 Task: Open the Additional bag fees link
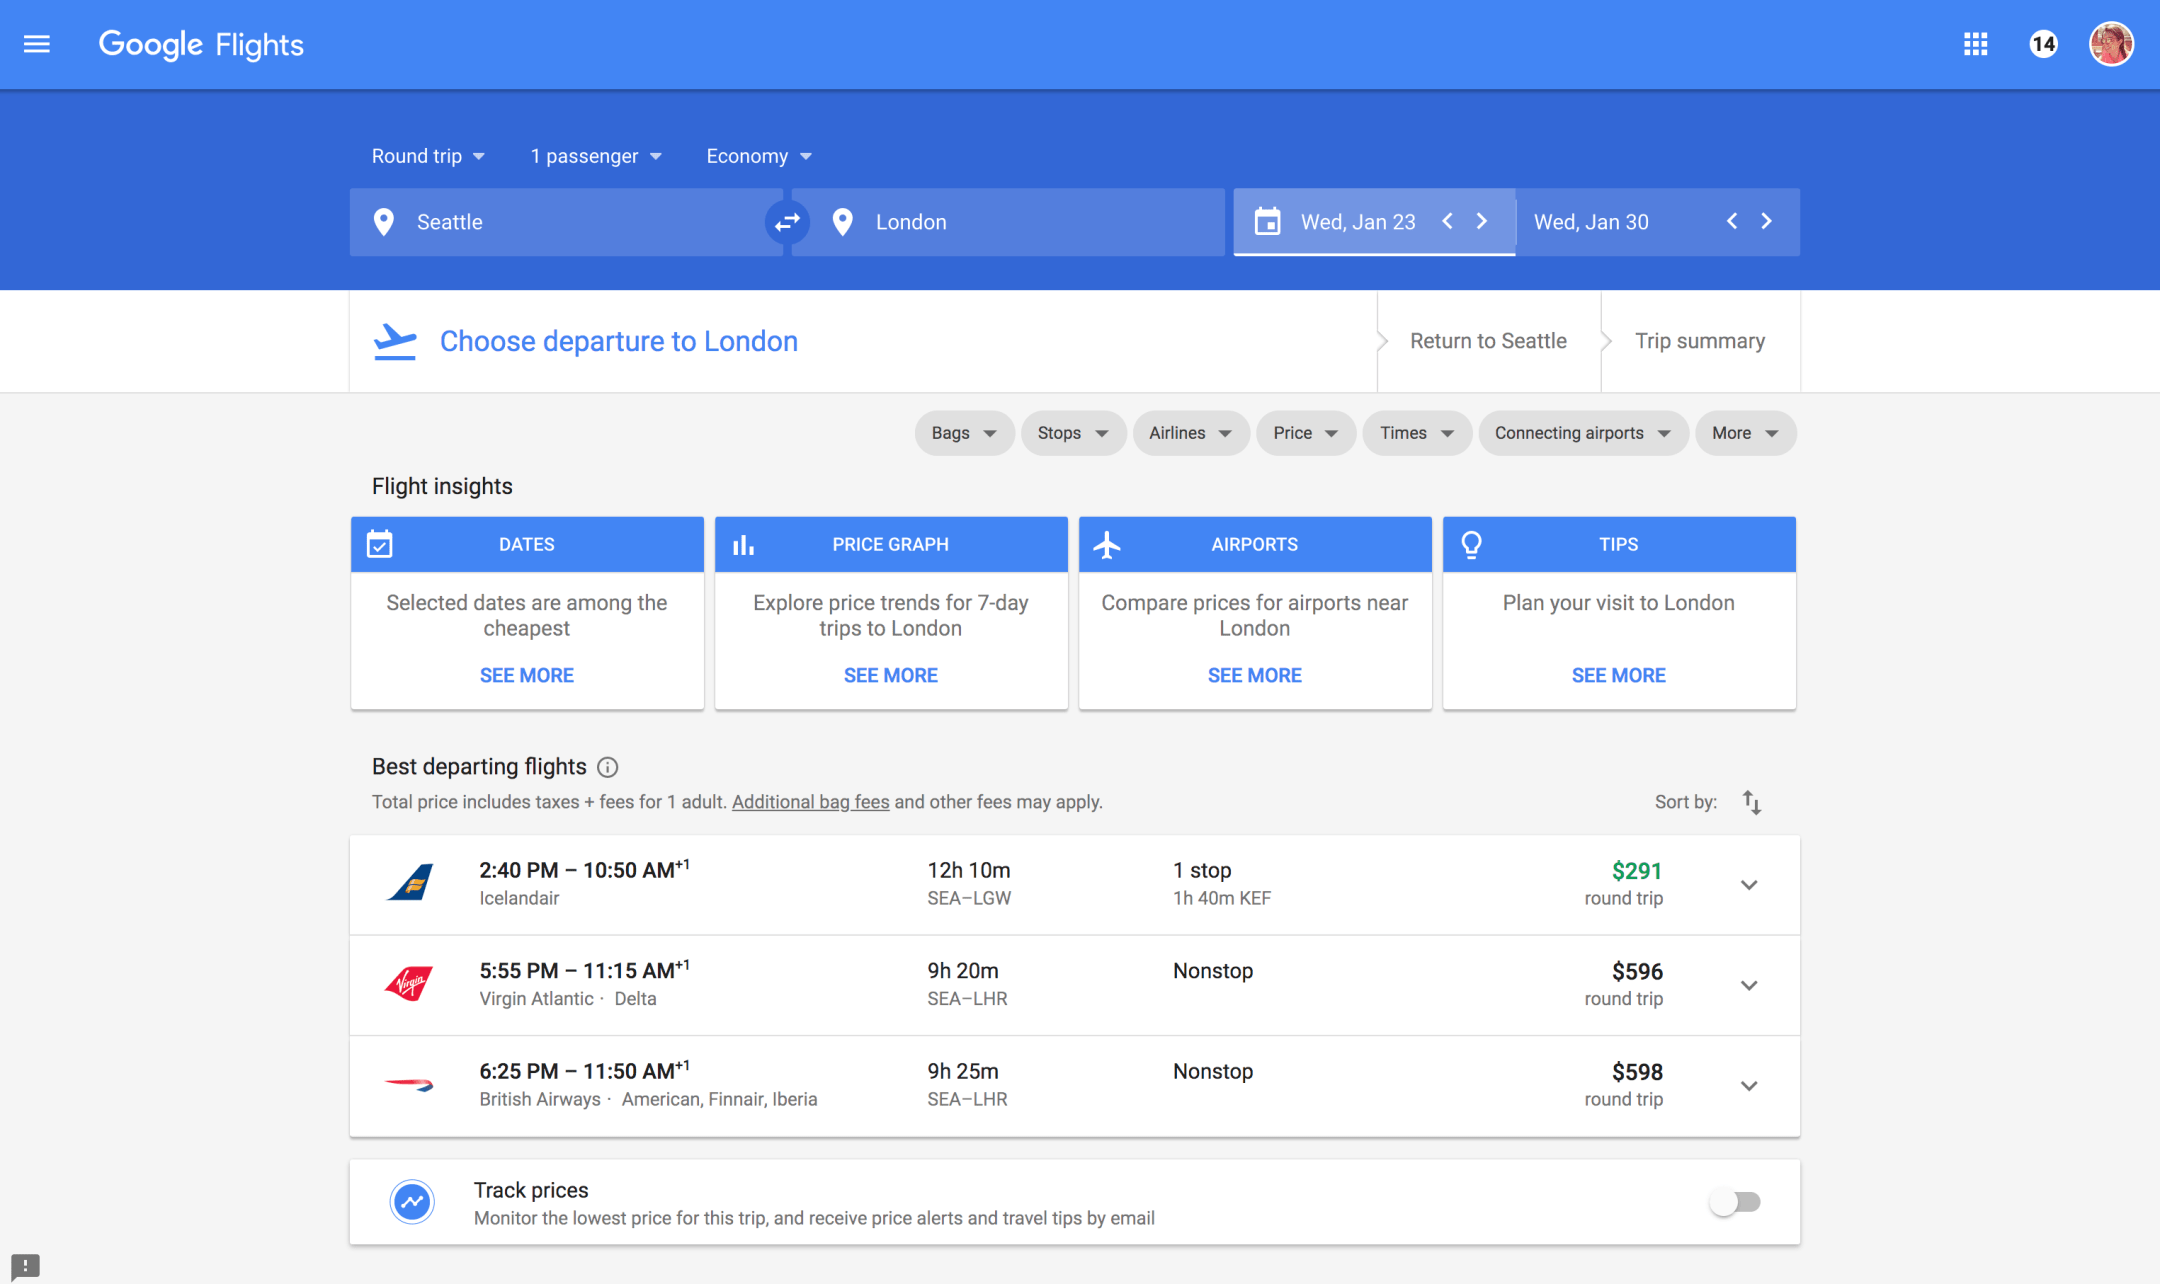coord(811,802)
